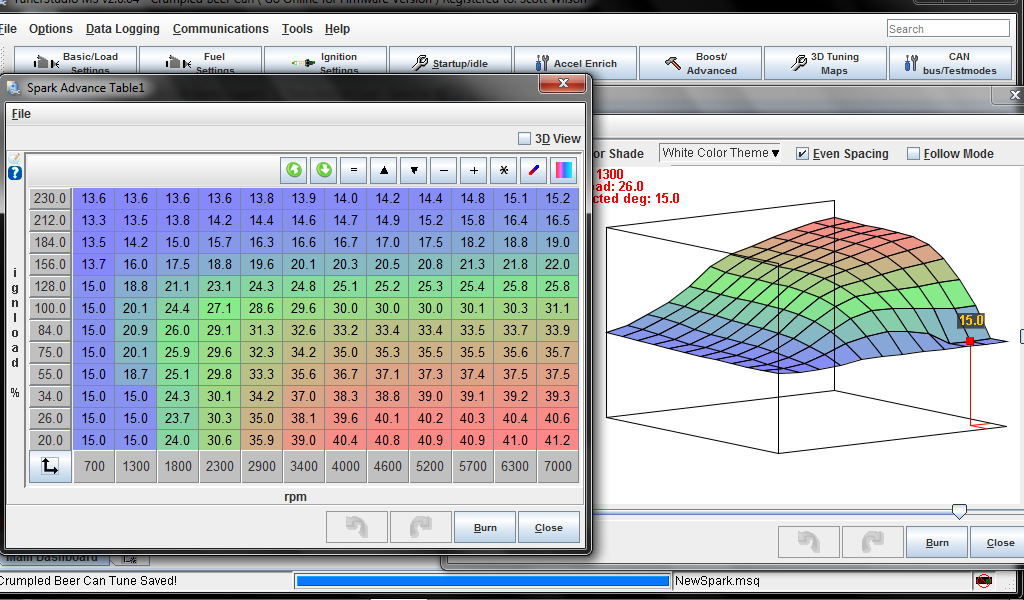Click the equals set-value icon

(354, 169)
